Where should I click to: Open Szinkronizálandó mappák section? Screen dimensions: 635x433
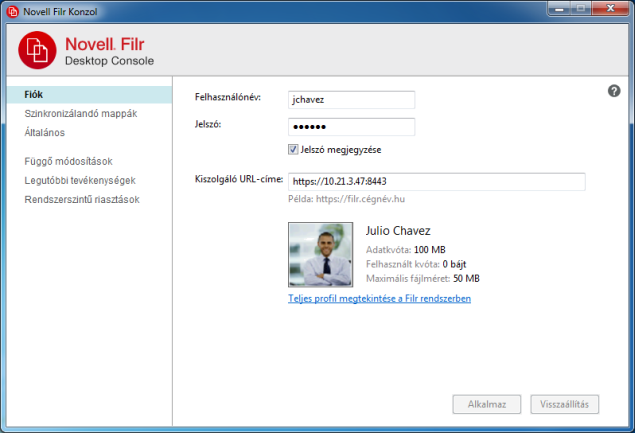click(81, 113)
